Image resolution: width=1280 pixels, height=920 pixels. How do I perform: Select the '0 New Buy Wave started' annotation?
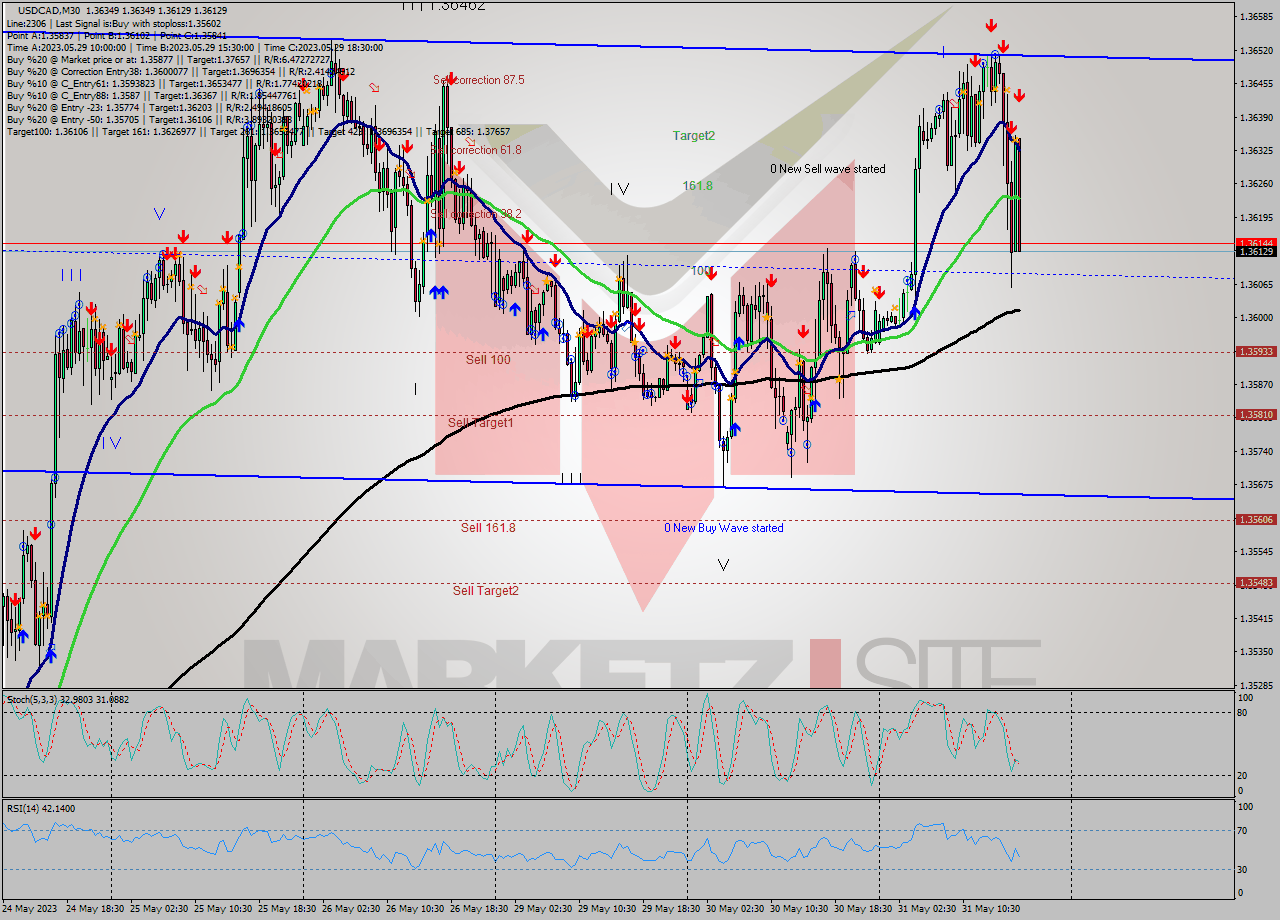tap(724, 528)
